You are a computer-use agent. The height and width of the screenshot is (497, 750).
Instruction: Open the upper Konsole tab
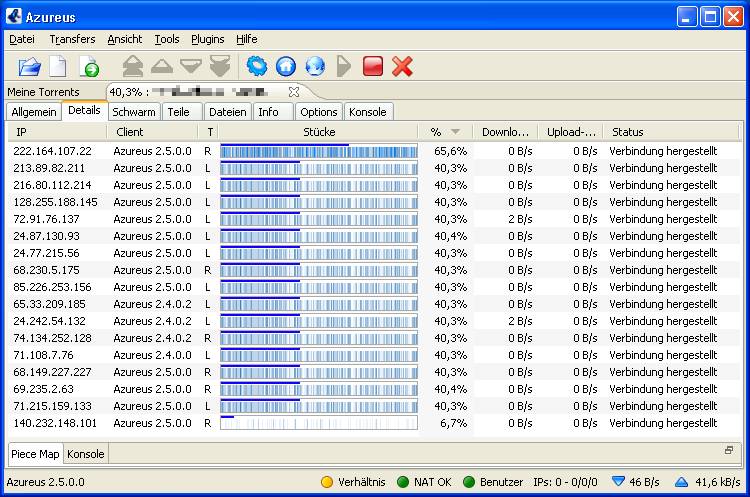pyautogui.click(x=368, y=112)
